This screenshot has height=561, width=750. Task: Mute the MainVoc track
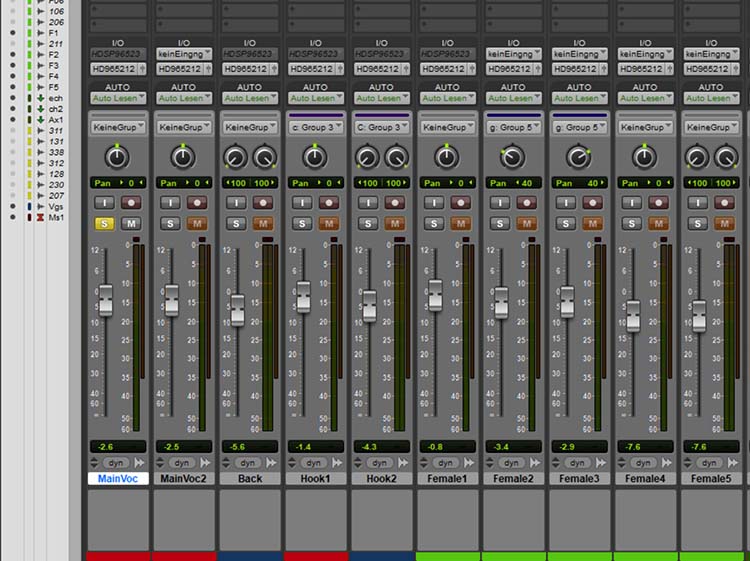pyautogui.click(x=131, y=223)
